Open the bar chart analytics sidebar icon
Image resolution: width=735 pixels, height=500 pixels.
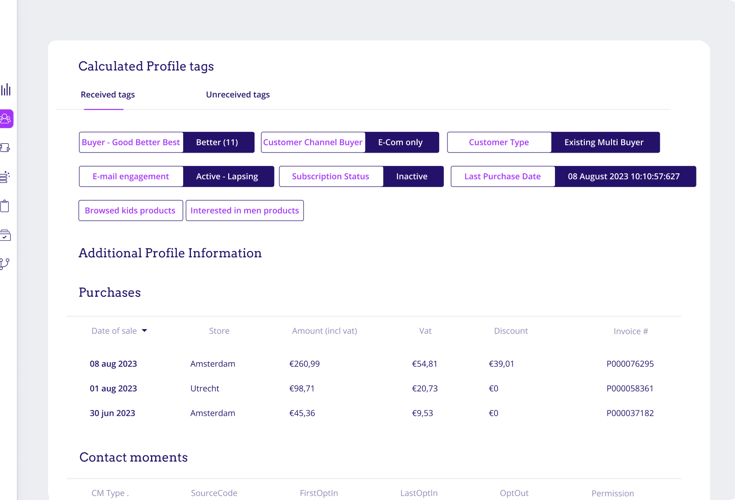pos(6,89)
